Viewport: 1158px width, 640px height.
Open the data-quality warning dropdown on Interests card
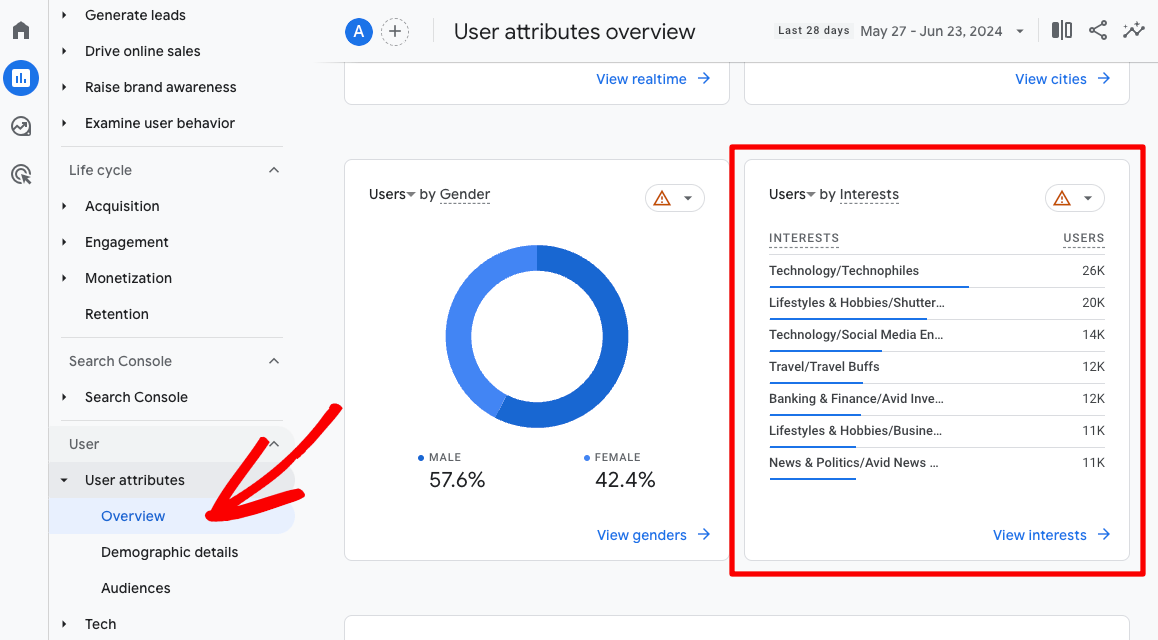pos(1075,198)
